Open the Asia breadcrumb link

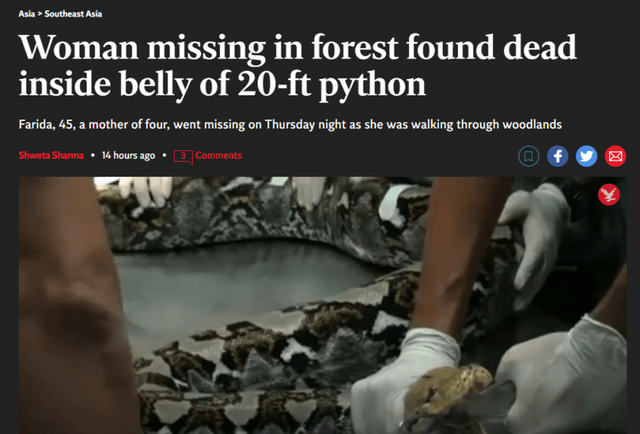[x=27, y=14]
